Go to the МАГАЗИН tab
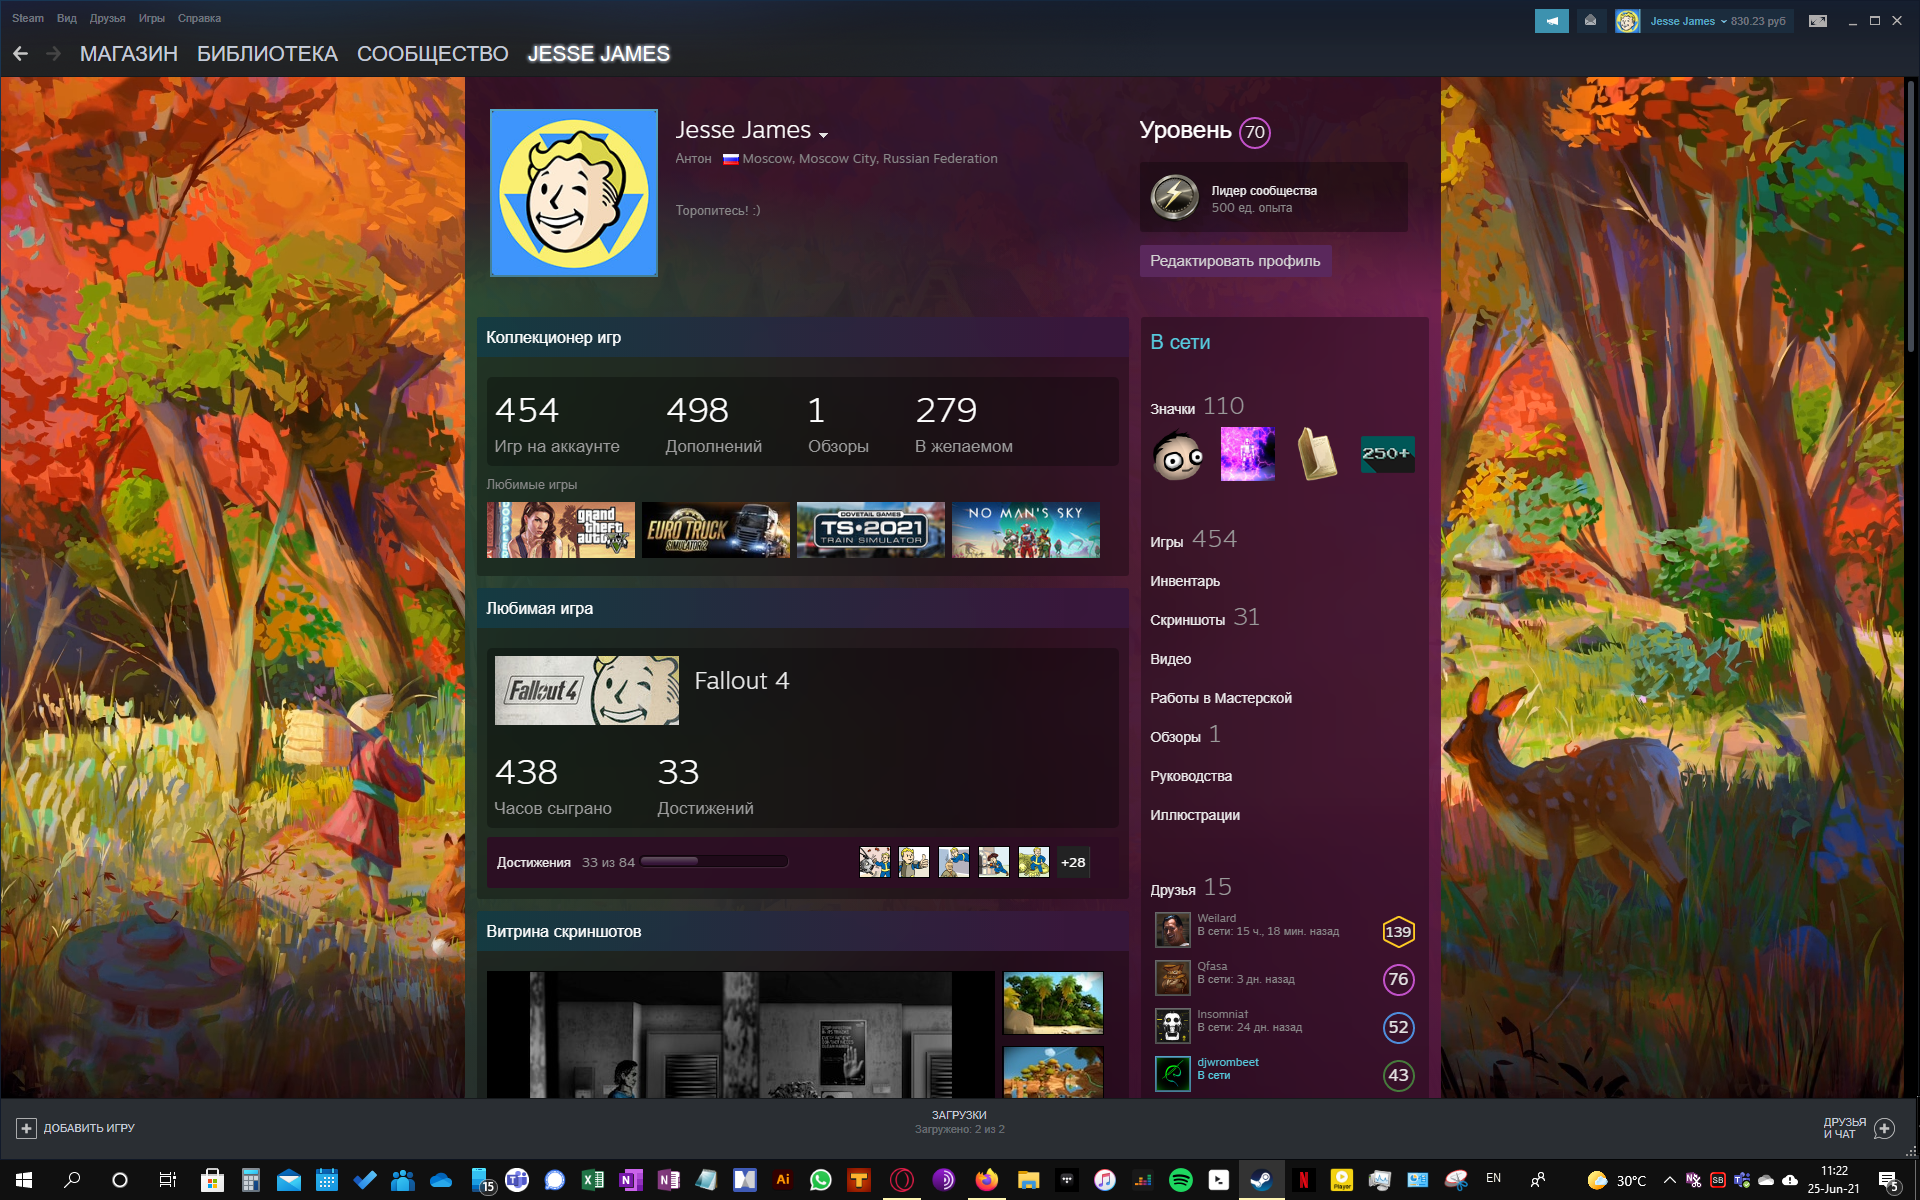 [129, 54]
